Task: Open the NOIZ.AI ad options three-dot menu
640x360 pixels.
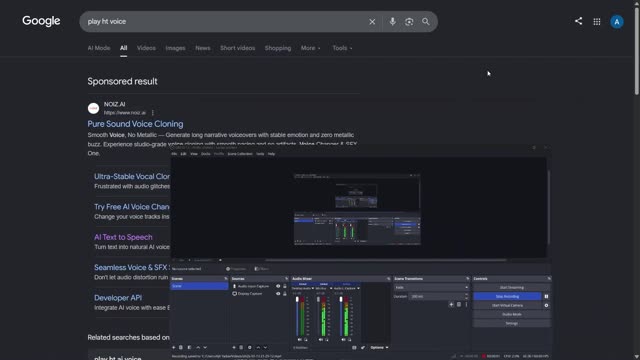Action: click(x=153, y=113)
